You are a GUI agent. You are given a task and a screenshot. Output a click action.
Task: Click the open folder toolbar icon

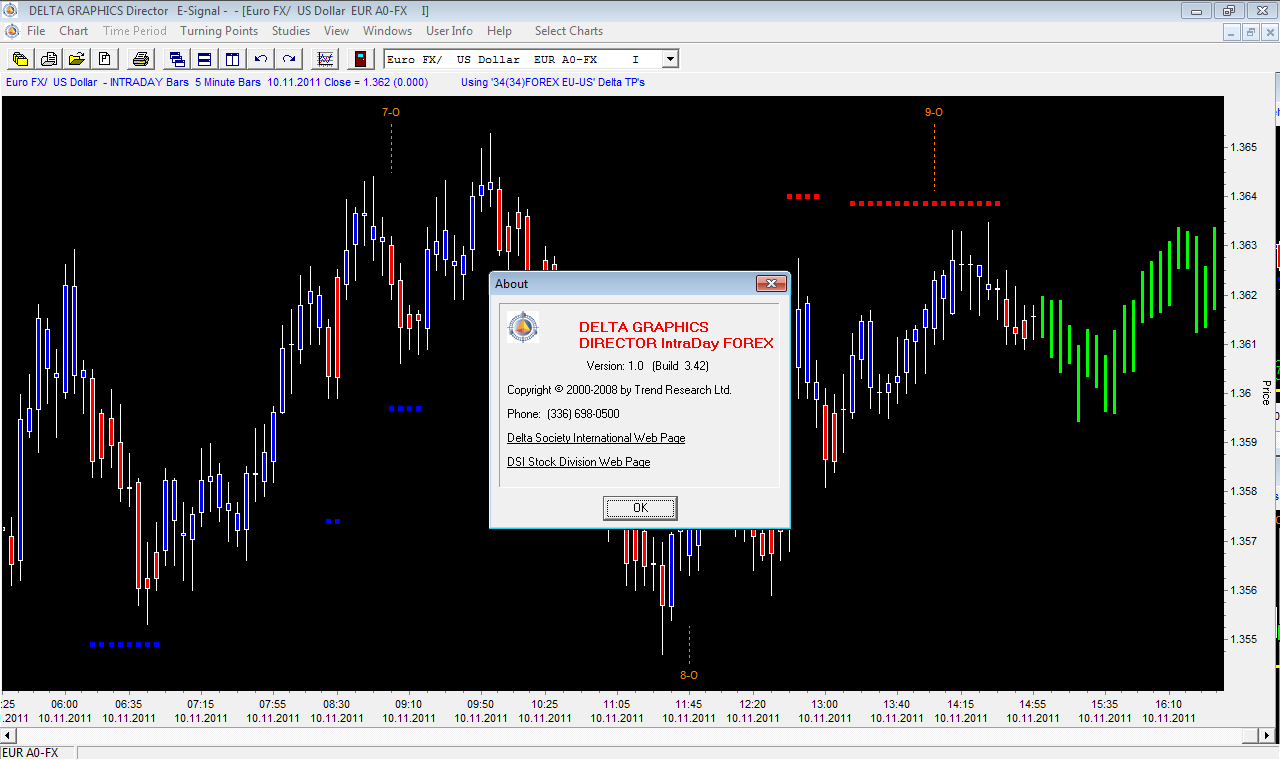pos(76,59)
